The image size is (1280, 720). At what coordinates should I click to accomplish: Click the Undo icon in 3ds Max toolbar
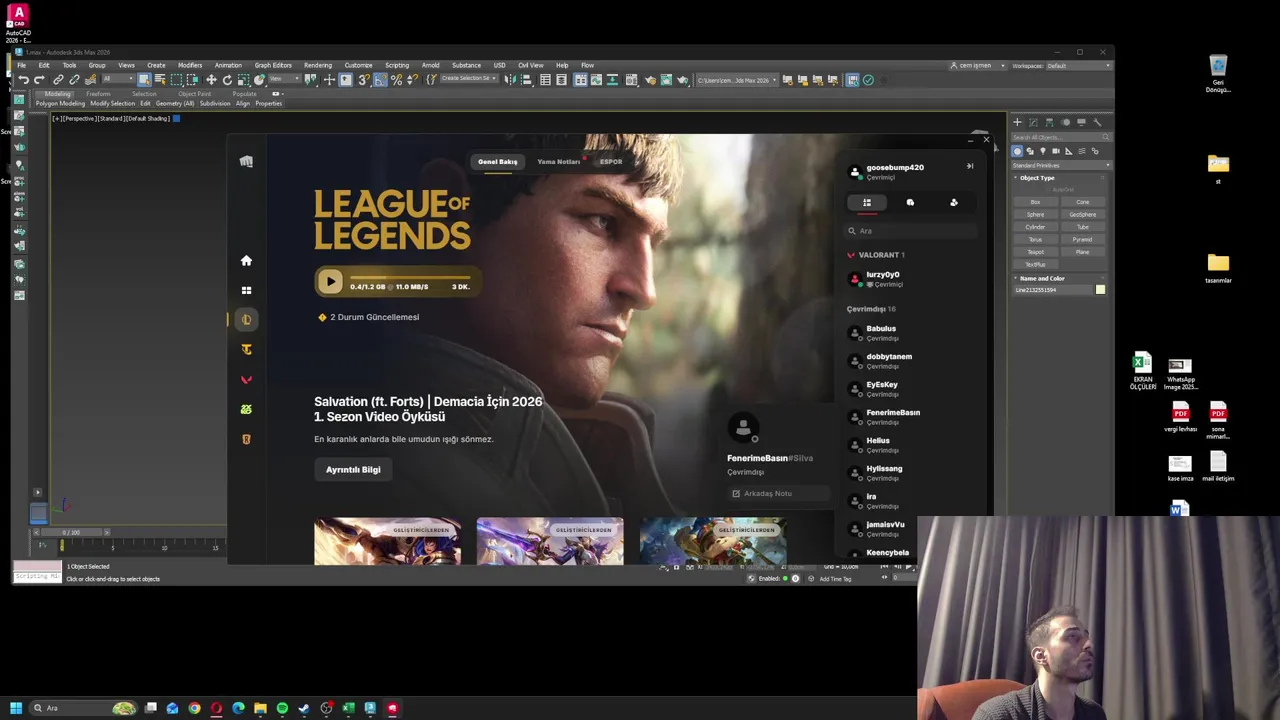pyautogui.click(x=23, y=79)
